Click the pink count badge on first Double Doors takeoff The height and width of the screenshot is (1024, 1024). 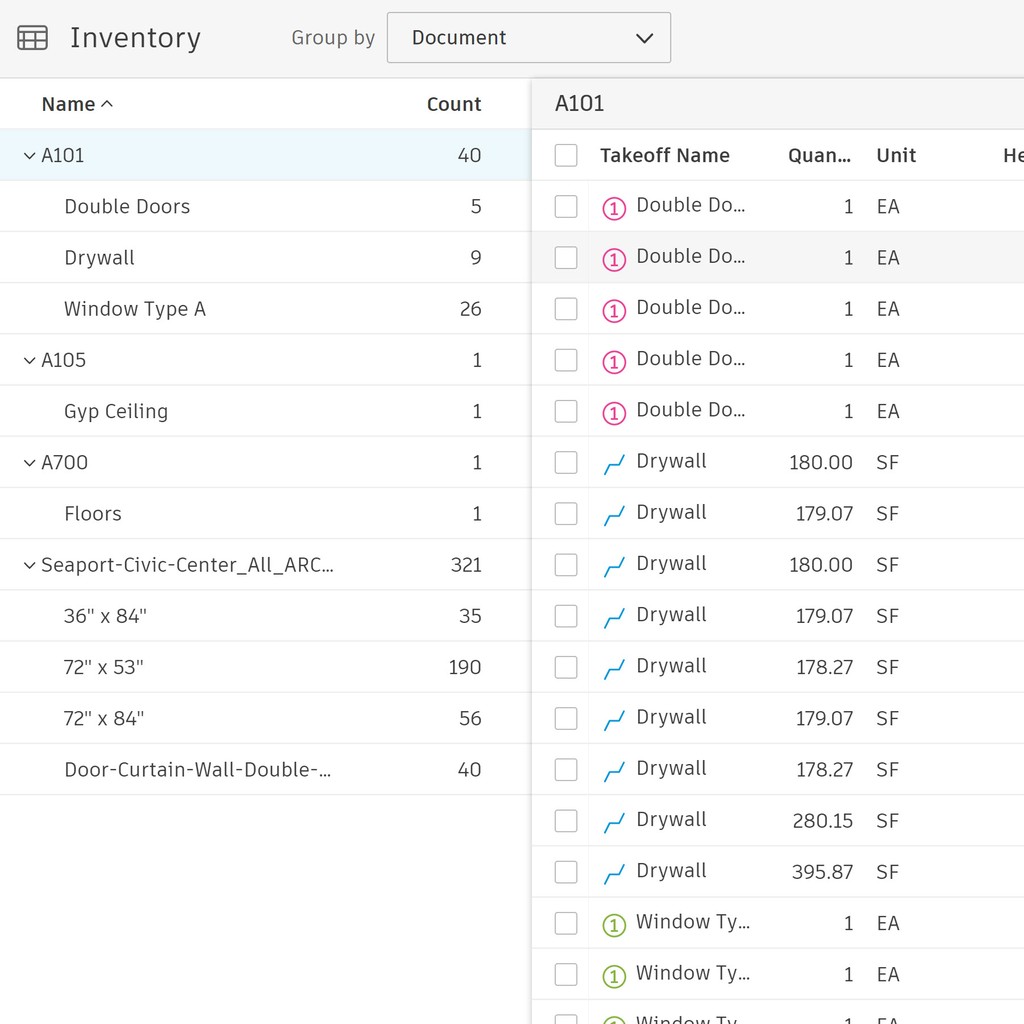point(613,205)
